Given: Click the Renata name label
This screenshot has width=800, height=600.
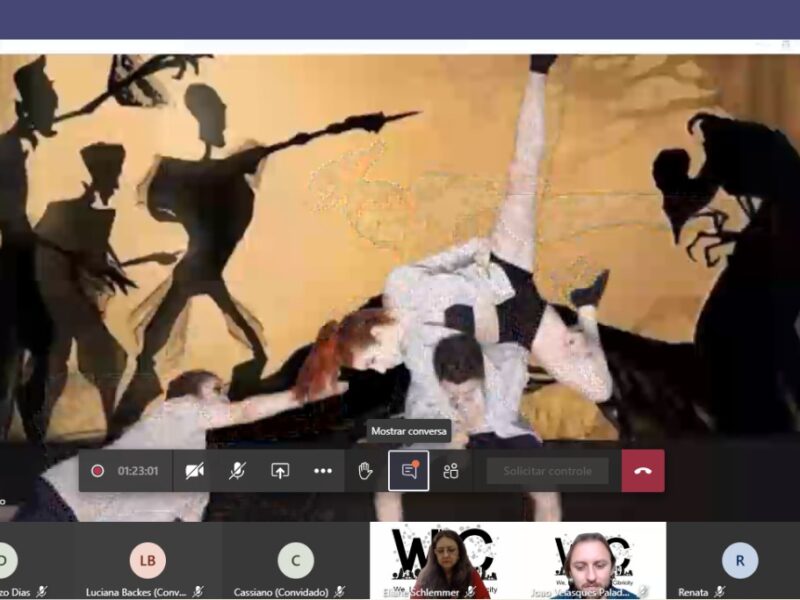Looking at the screenshot, I should (693, 592).
